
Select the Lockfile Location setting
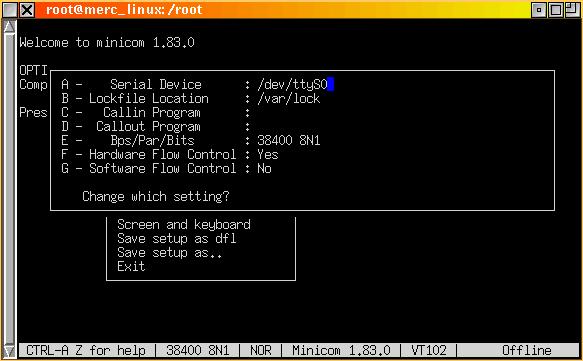191,99
